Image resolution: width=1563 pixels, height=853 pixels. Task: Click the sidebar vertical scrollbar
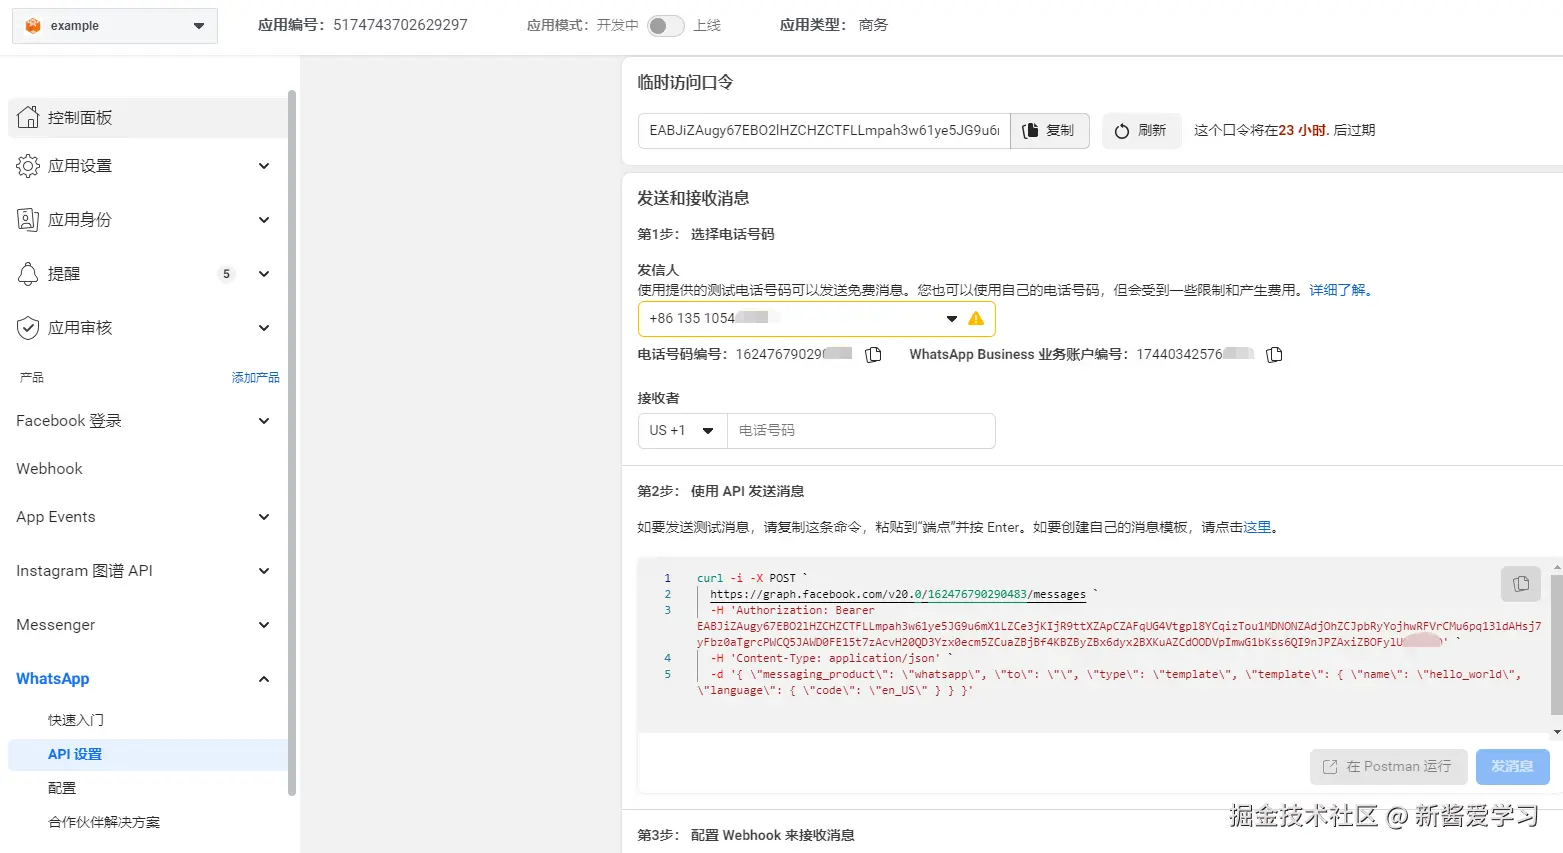point(292,443)
